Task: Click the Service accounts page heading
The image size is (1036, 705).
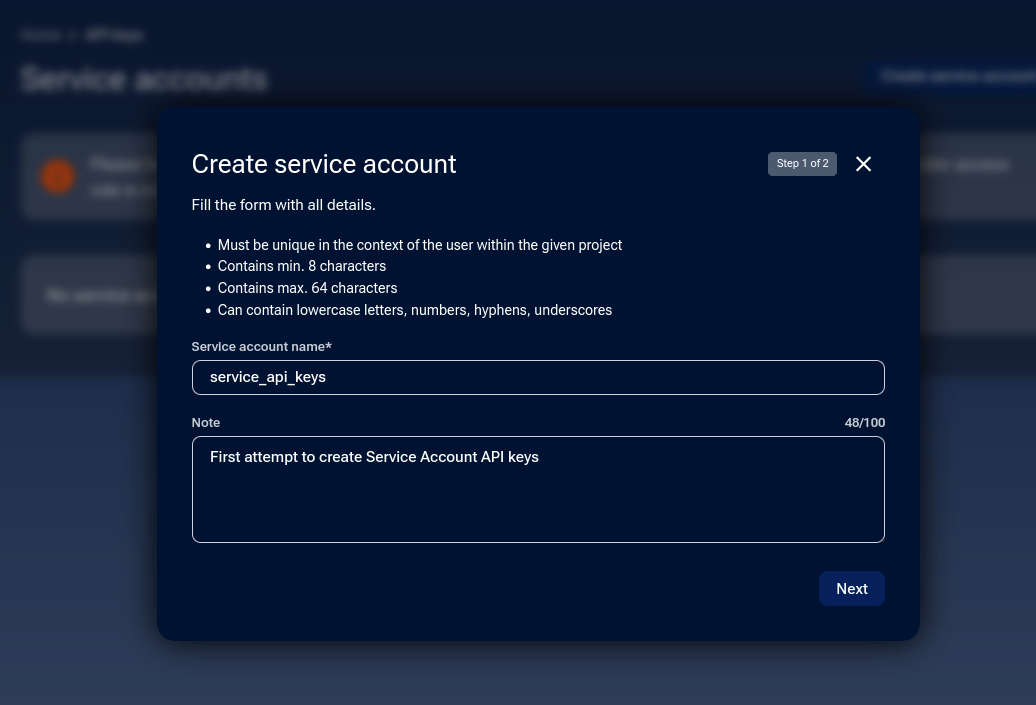Action: (x=143, y=78)
